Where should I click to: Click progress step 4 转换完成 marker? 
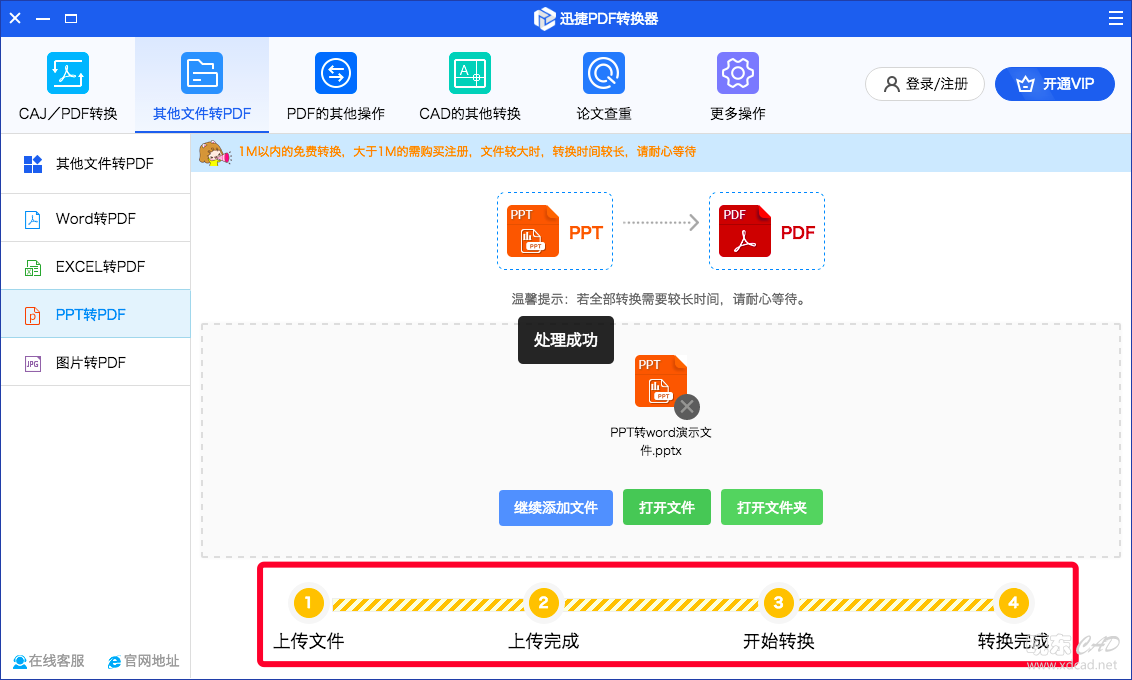(1013, 602)
